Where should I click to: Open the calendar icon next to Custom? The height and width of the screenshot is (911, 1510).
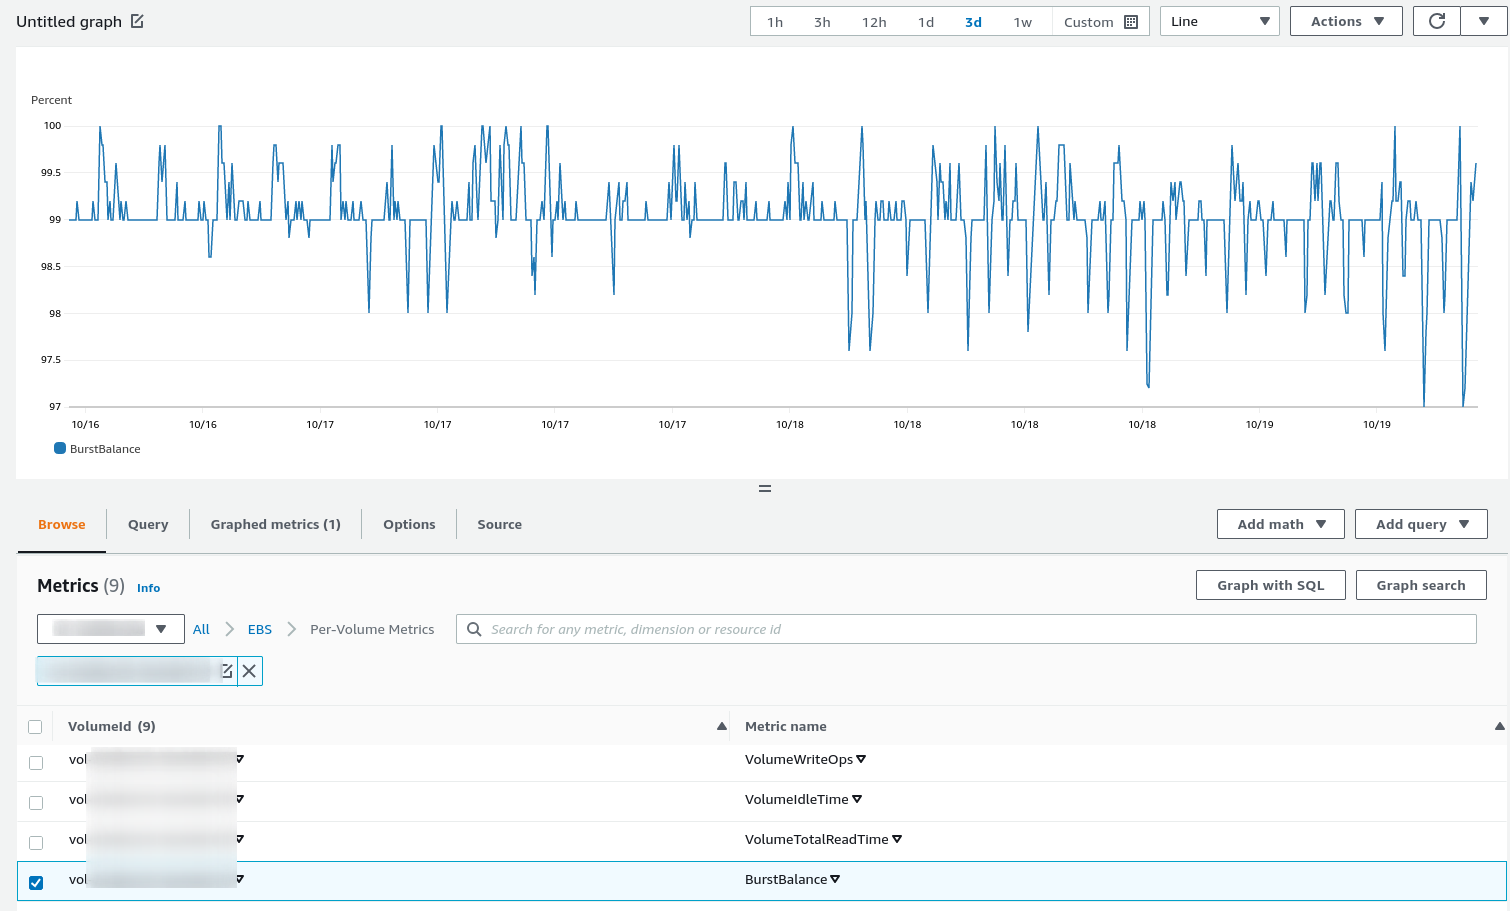[x=1131, y=20]
